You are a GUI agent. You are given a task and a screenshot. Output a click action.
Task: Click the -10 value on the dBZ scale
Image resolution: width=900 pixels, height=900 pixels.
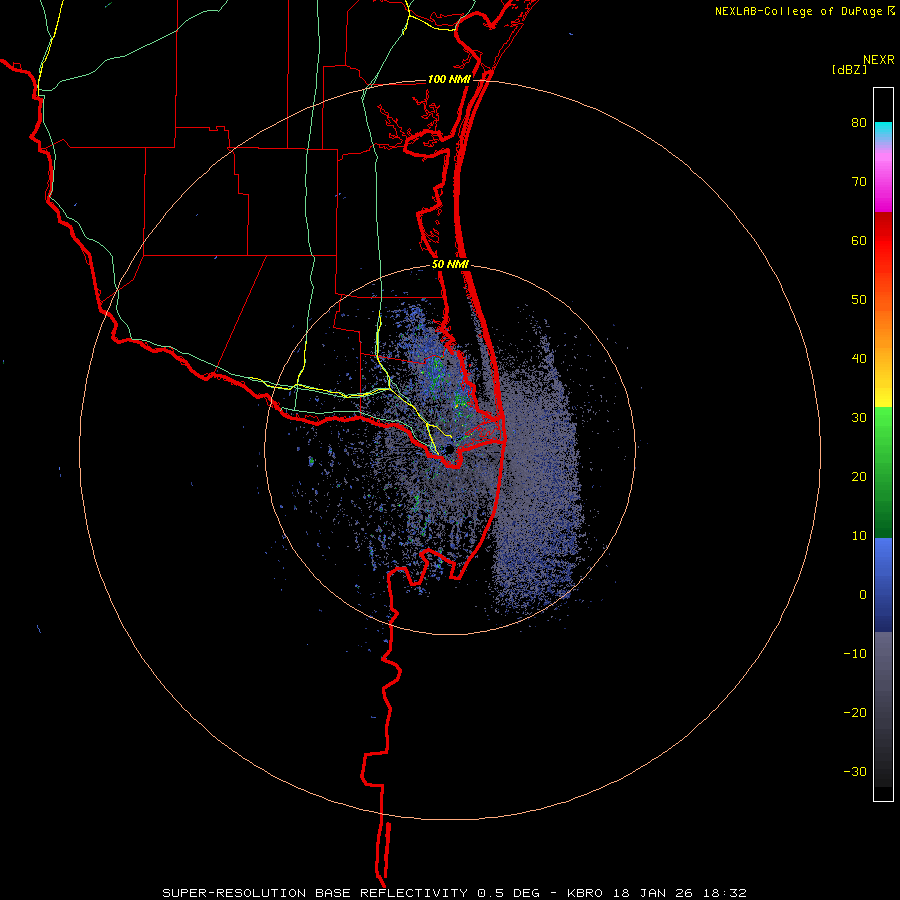[x=855, y=654]
